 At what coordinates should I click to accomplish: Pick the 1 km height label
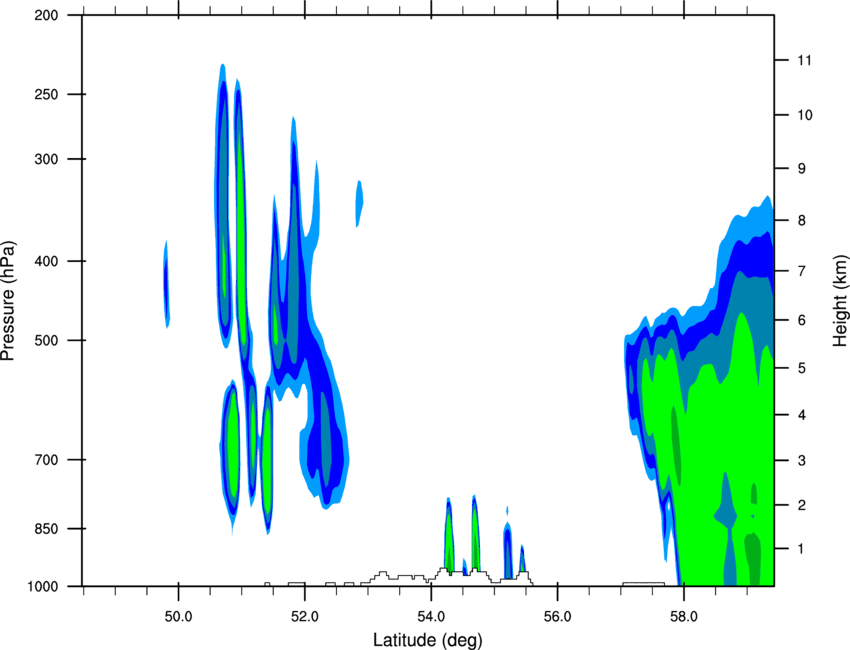click(x=801, y=549)
